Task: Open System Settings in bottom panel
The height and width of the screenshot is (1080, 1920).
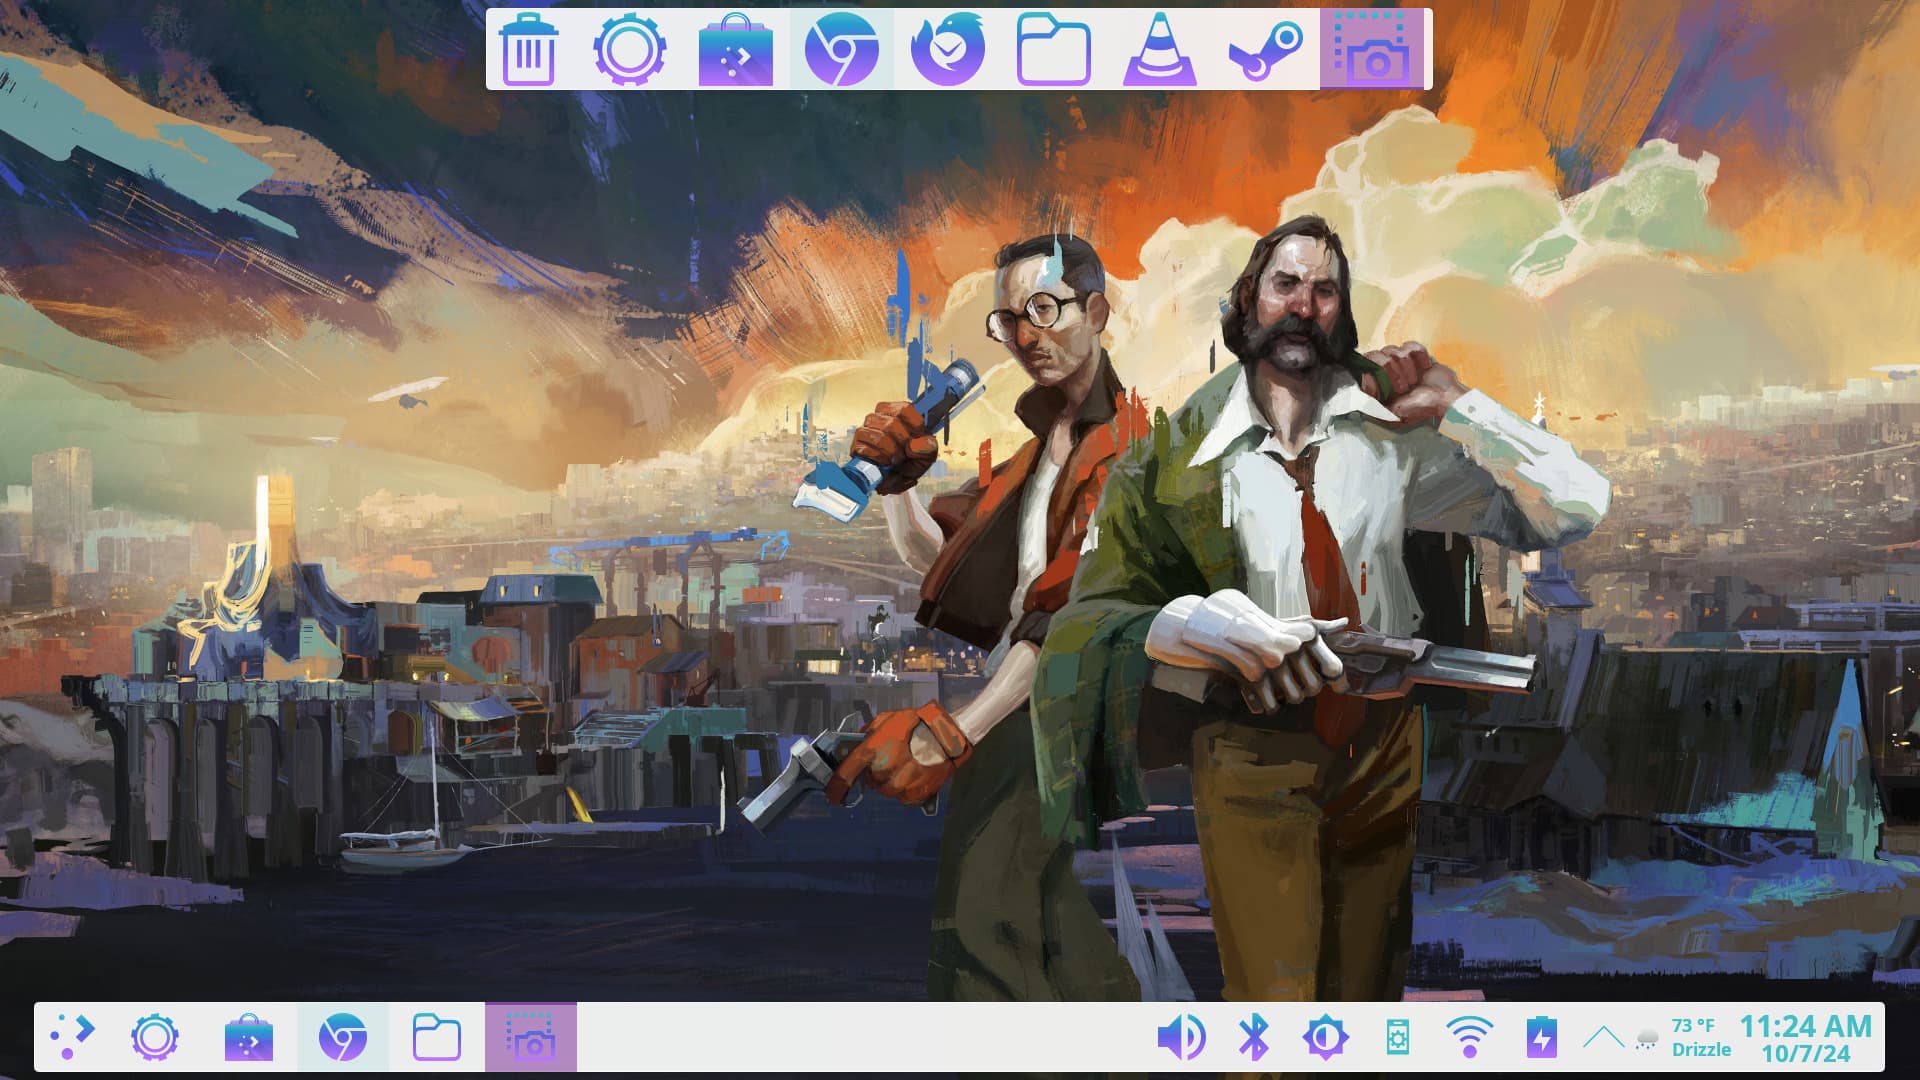Action: [154, 1037]
